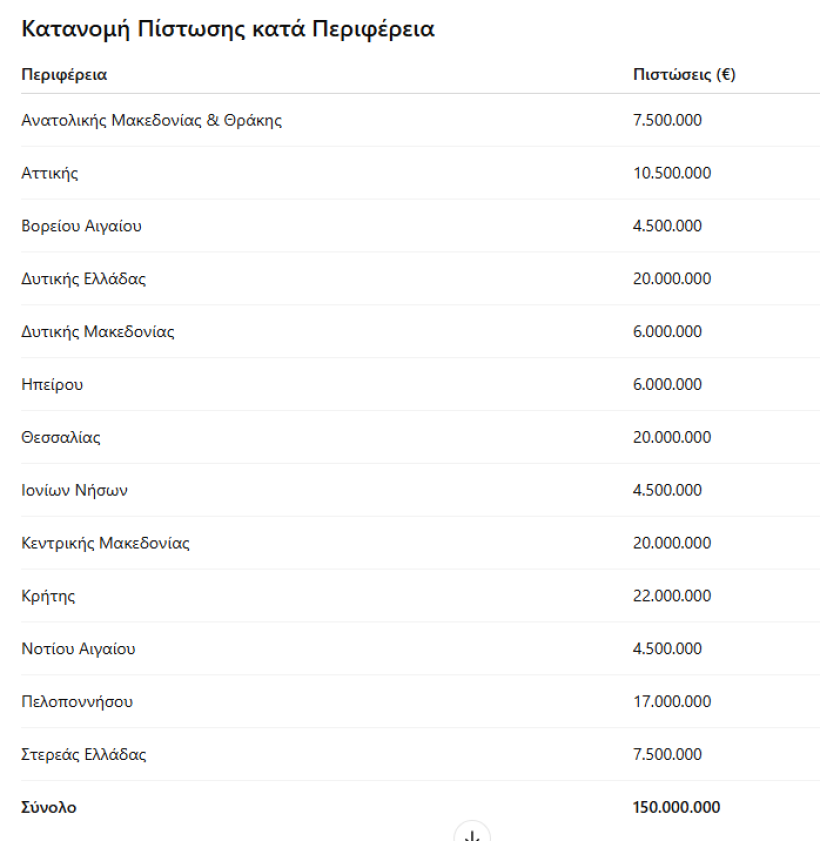Click the Κατανομή Πίστωσης κατά Περιφέρεια heading
Screen dimensions: 820x841
pos(228,29)
